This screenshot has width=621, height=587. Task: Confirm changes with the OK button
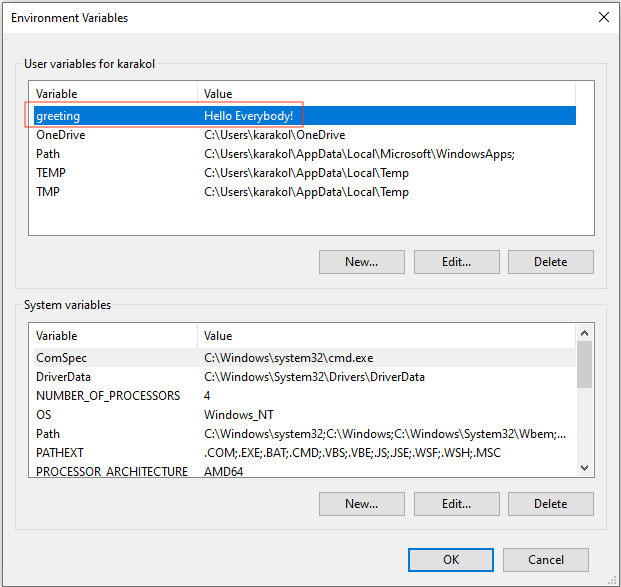[451, 560]
